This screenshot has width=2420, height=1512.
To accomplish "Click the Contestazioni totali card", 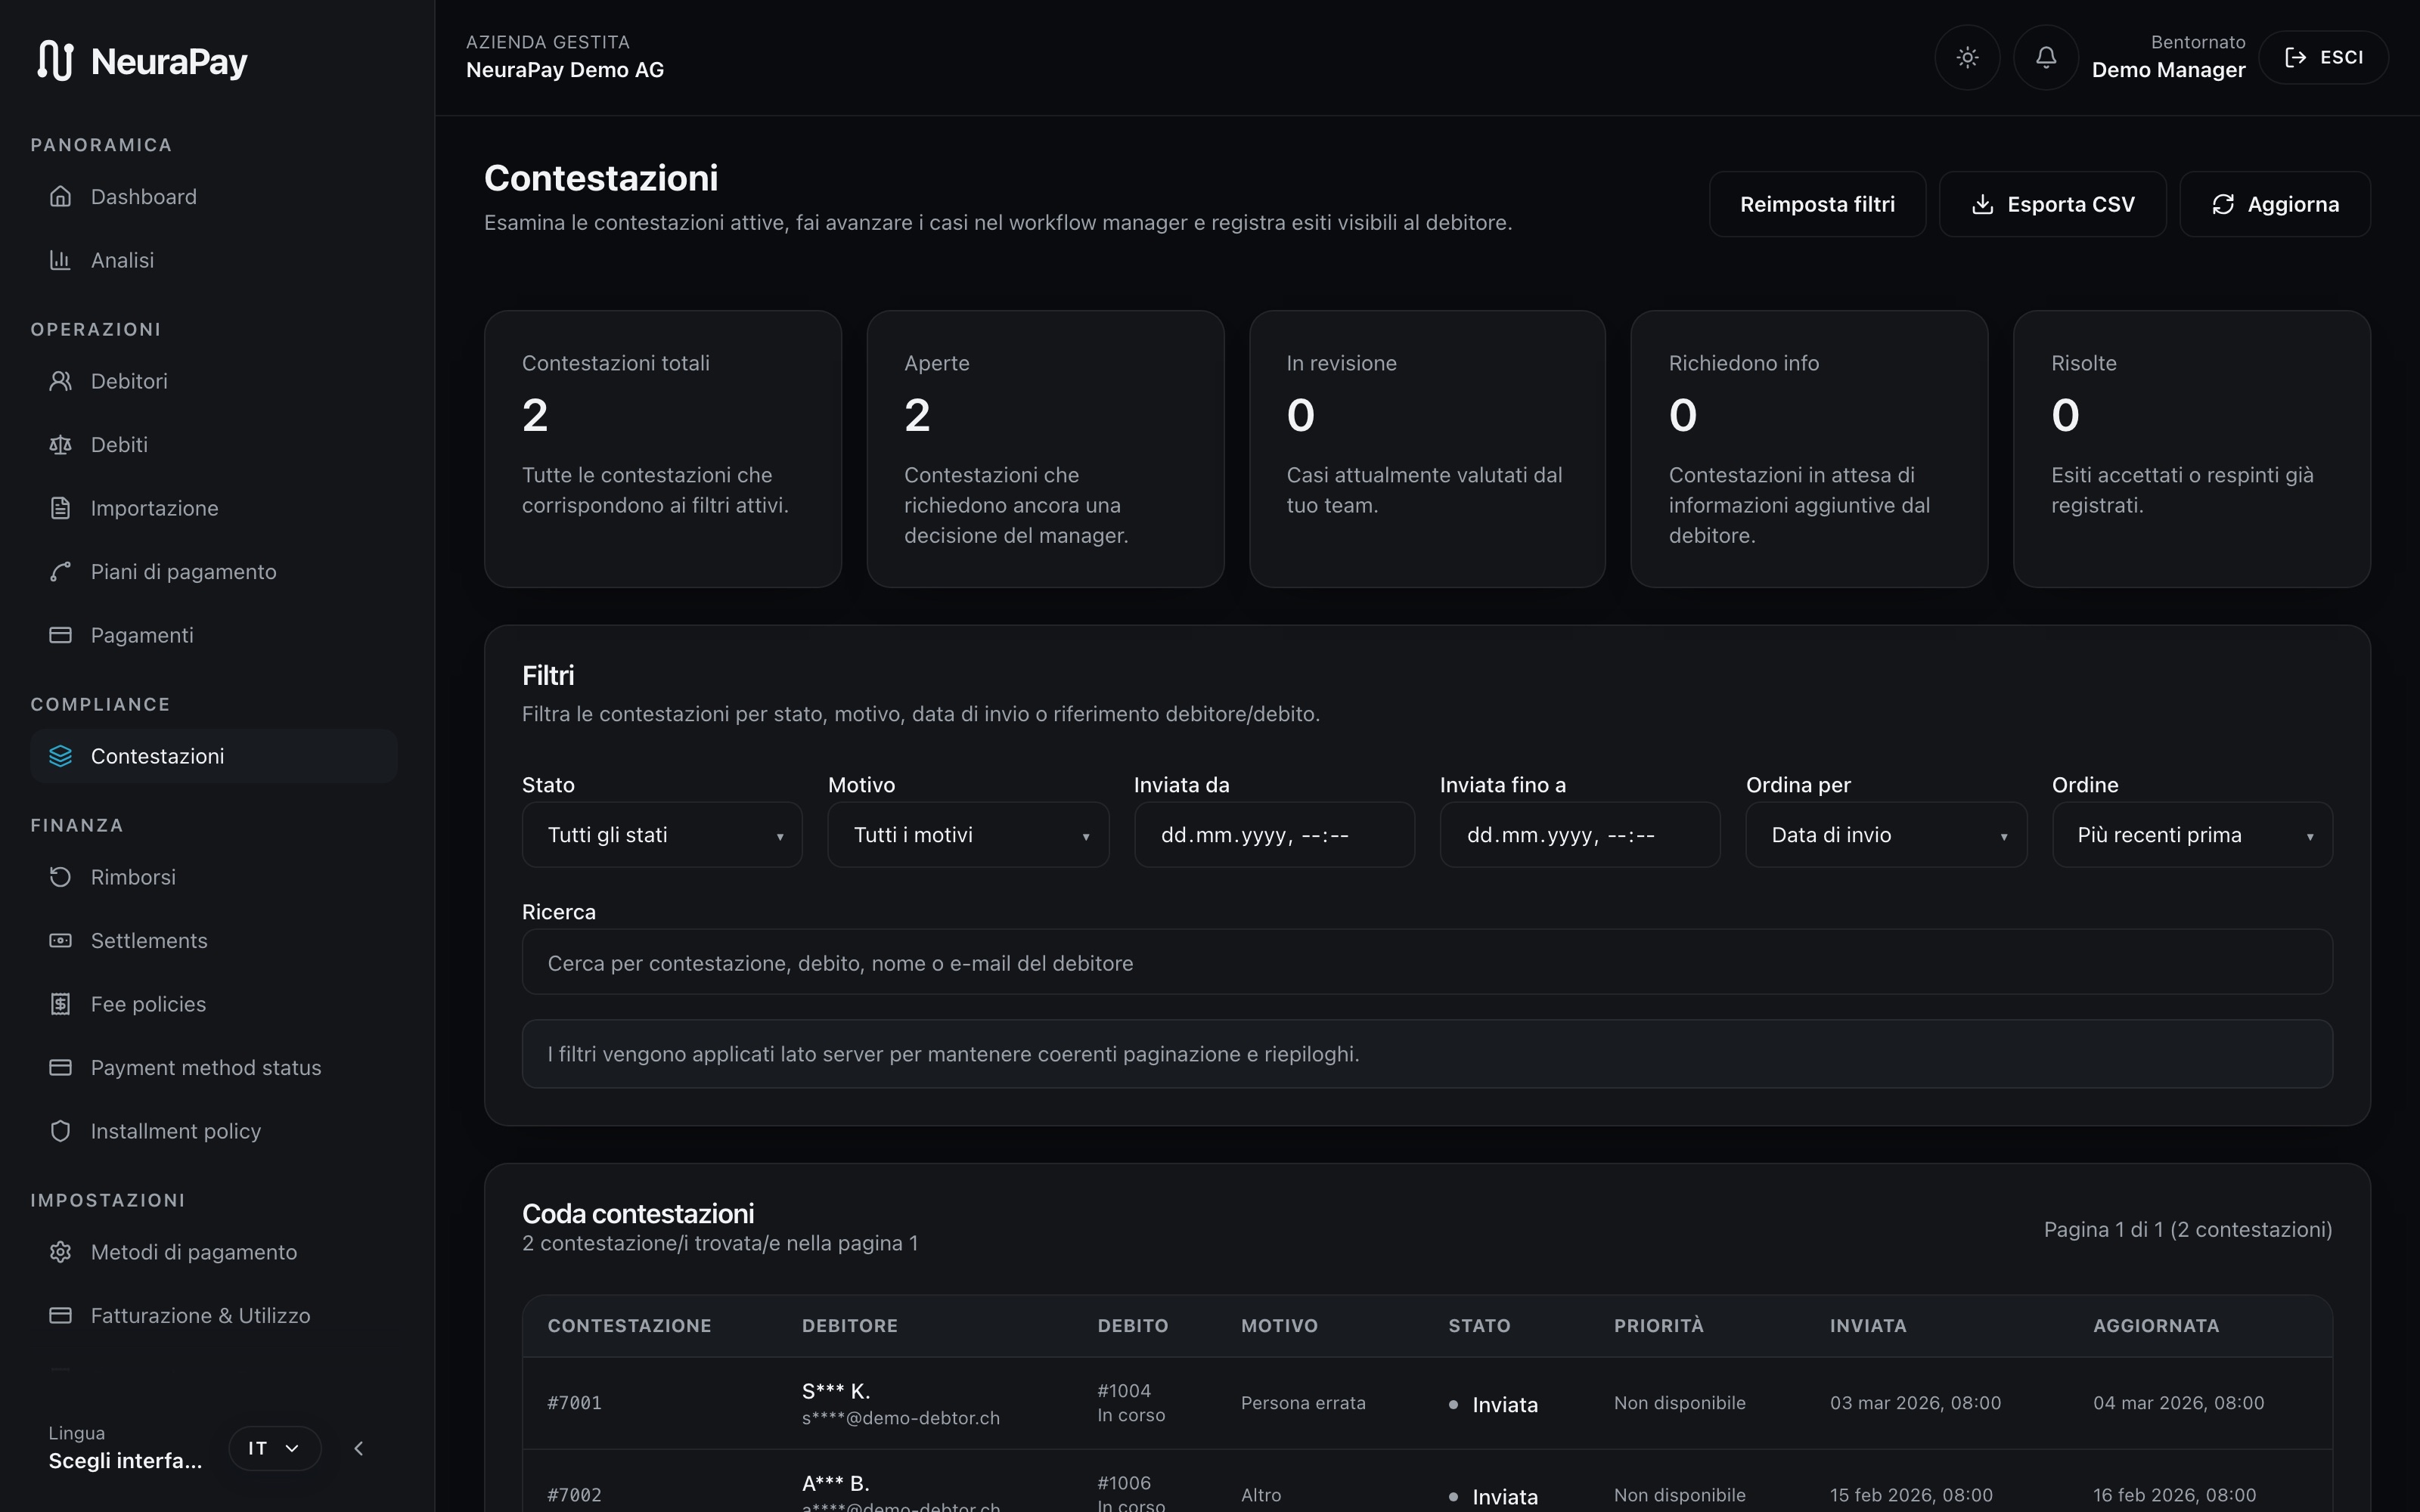I will coord(663,449).
